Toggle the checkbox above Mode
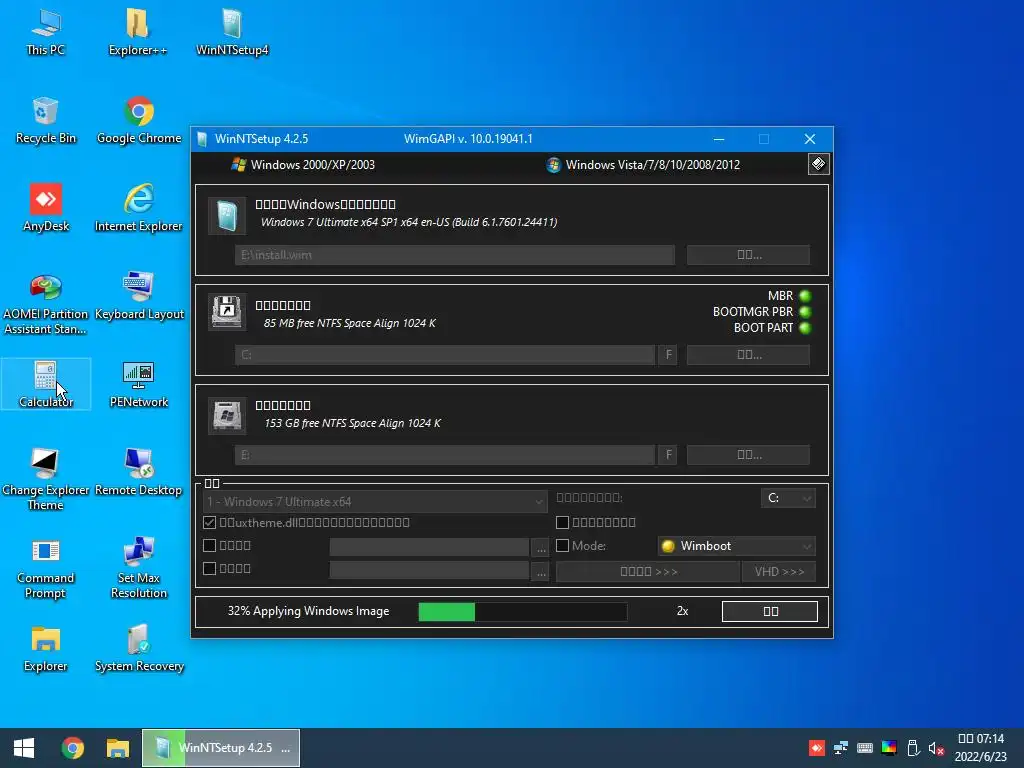1024x768 pixels. 562,522
